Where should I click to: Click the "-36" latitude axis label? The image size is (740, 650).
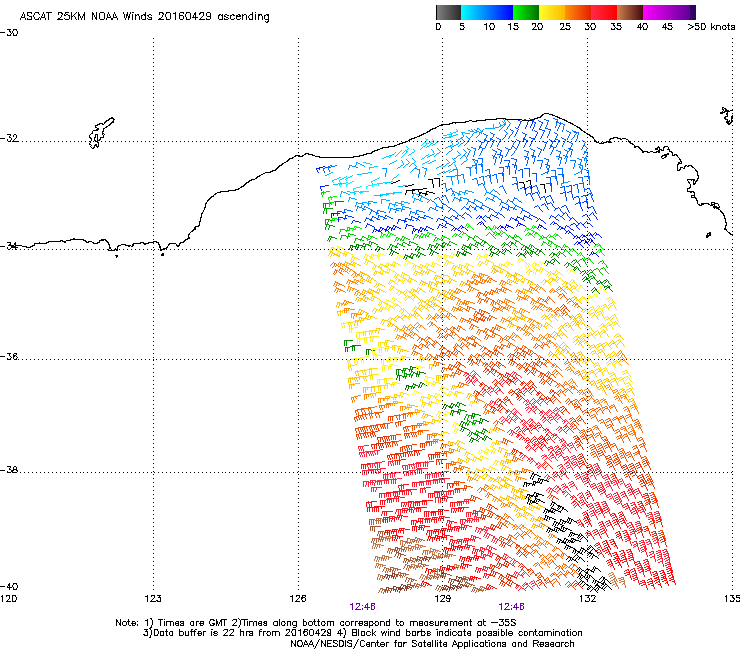pyautogui.click(x=9, y=356)
